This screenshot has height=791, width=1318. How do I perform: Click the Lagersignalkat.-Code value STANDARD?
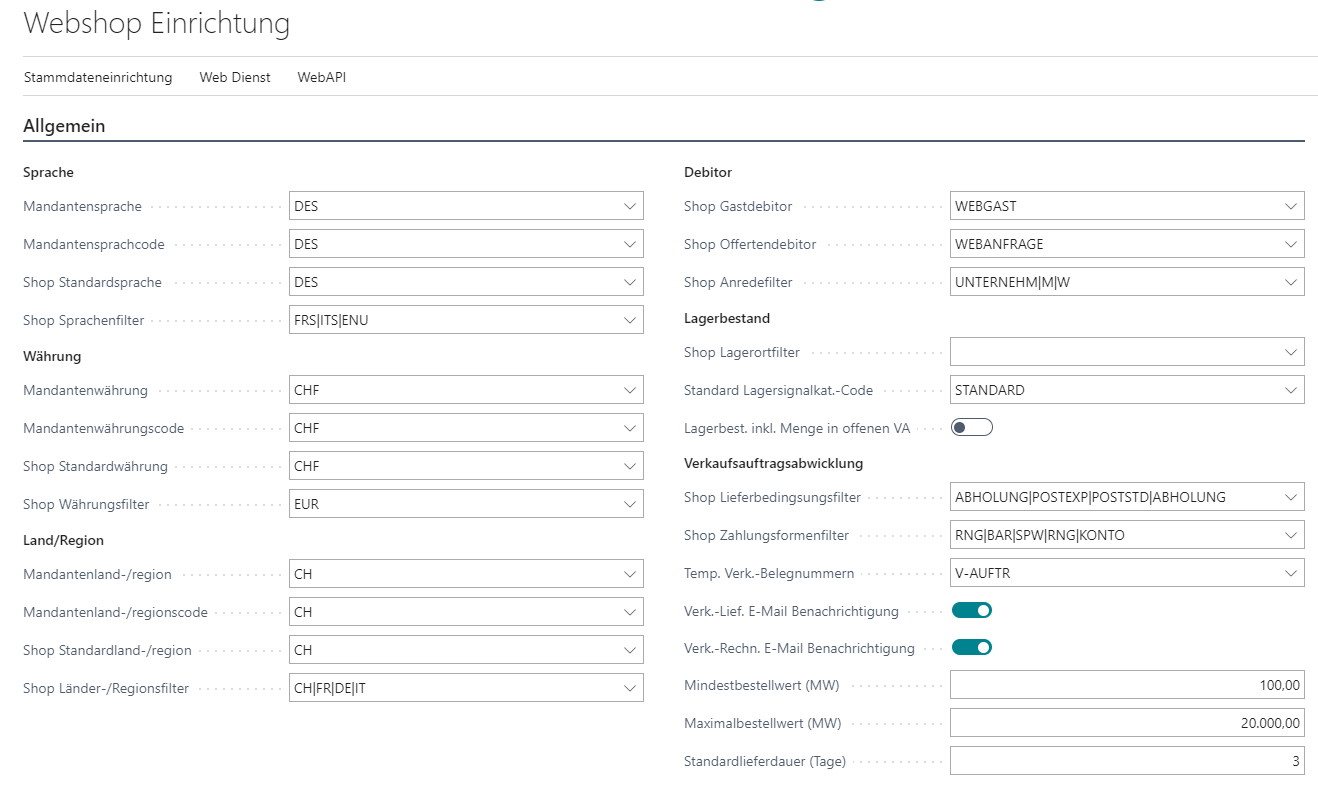point(990,390)
